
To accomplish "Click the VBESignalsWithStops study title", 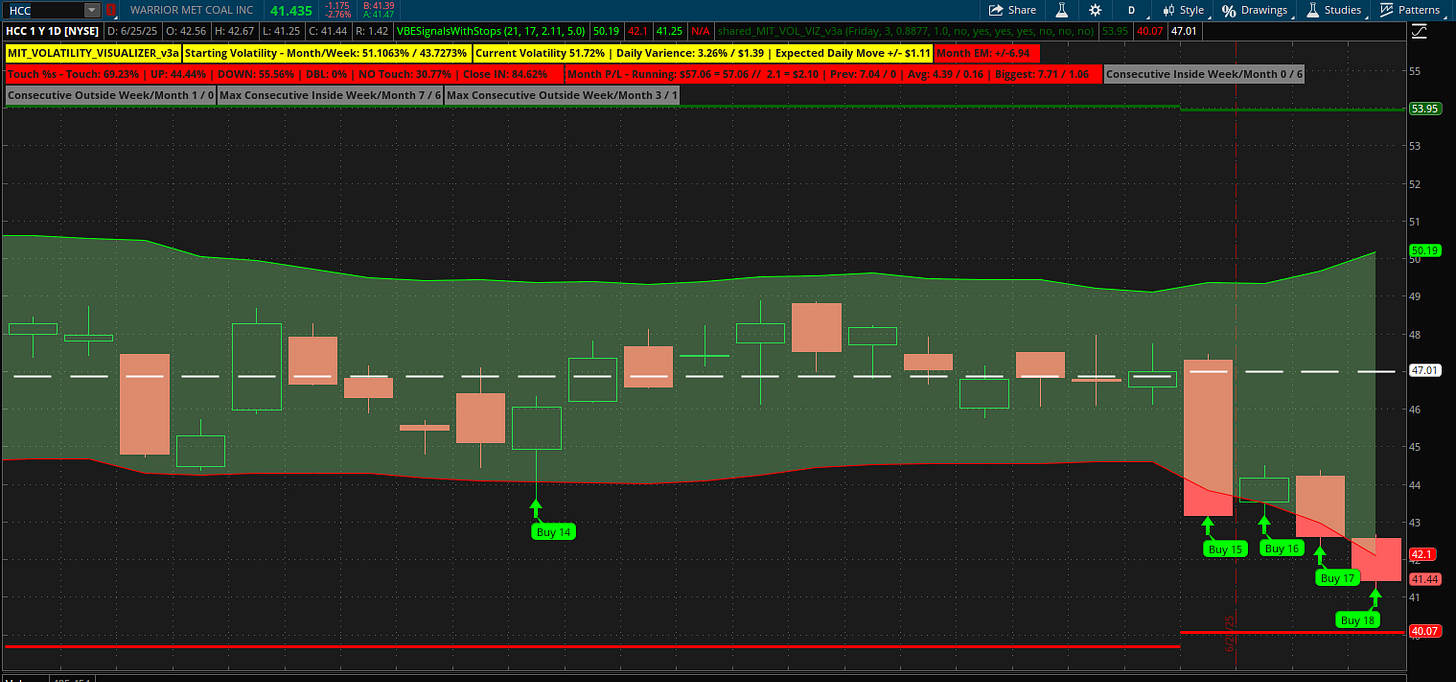I will tap(492, 31).
